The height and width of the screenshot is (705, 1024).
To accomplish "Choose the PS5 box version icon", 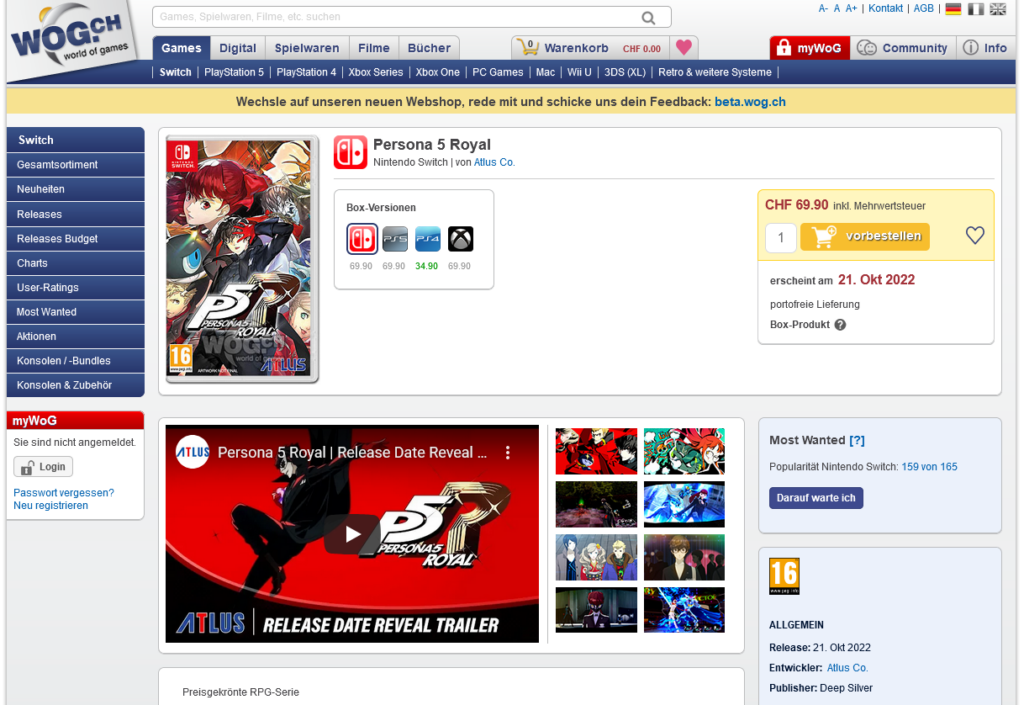I will 395,239.
